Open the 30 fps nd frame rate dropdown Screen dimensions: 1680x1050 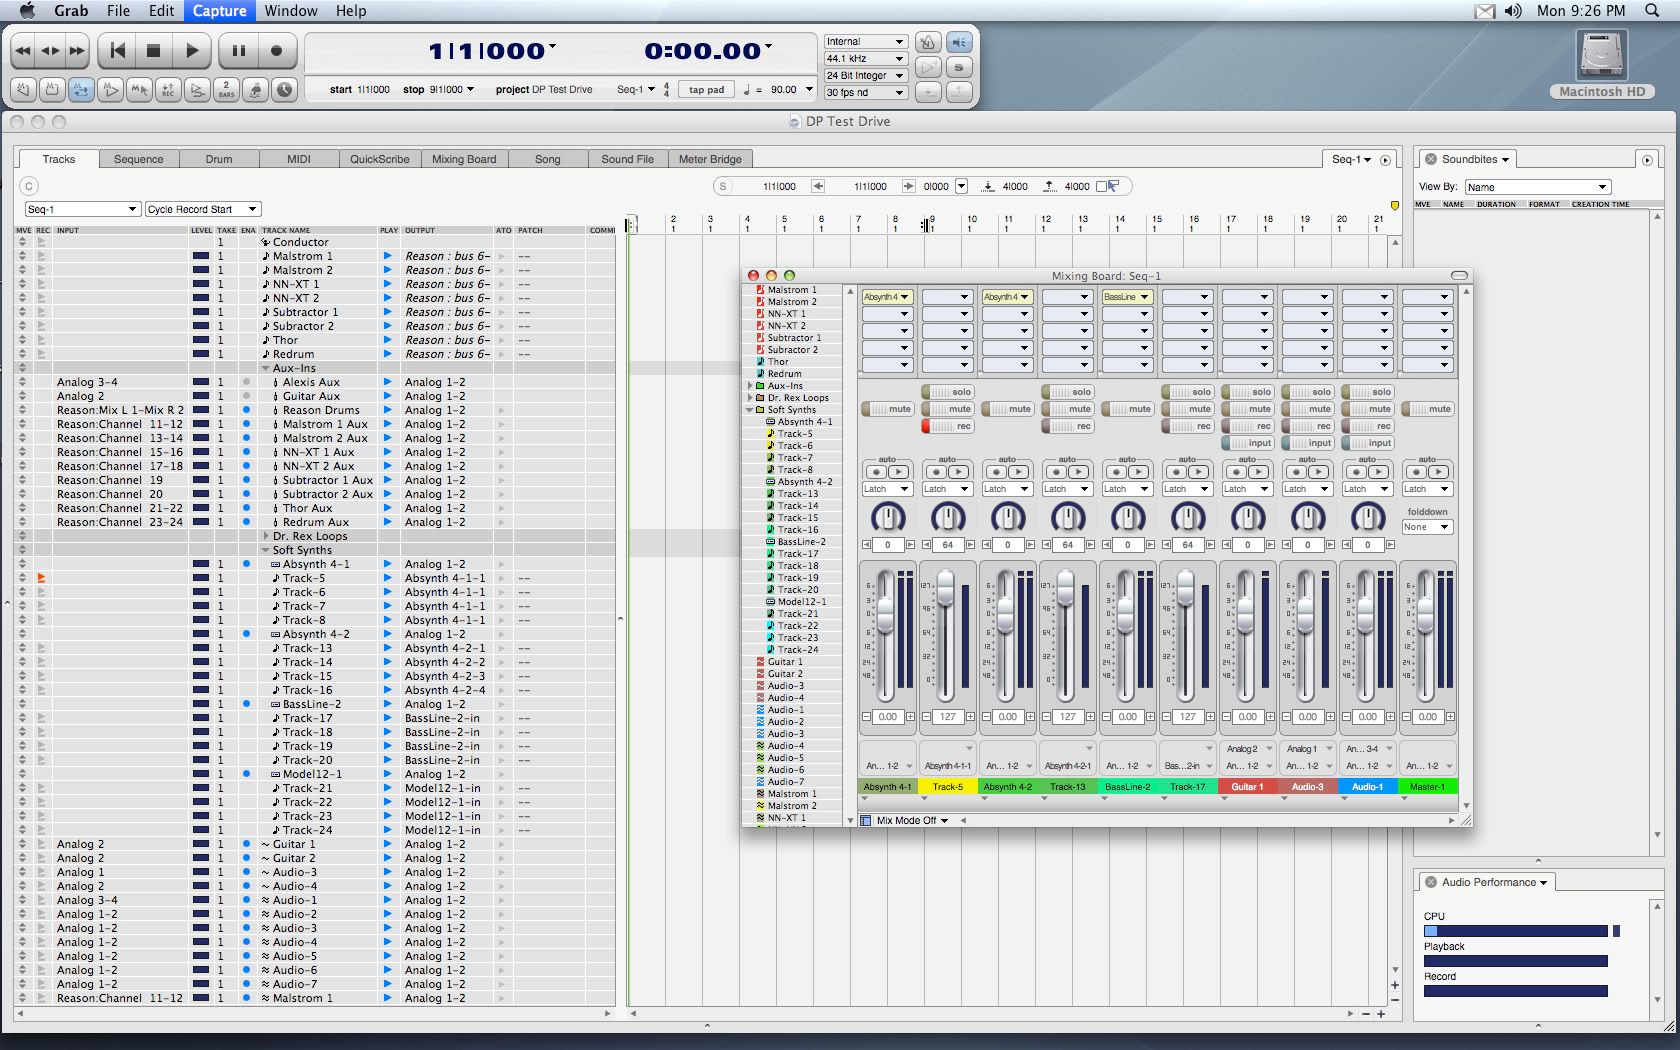(865, 92)
